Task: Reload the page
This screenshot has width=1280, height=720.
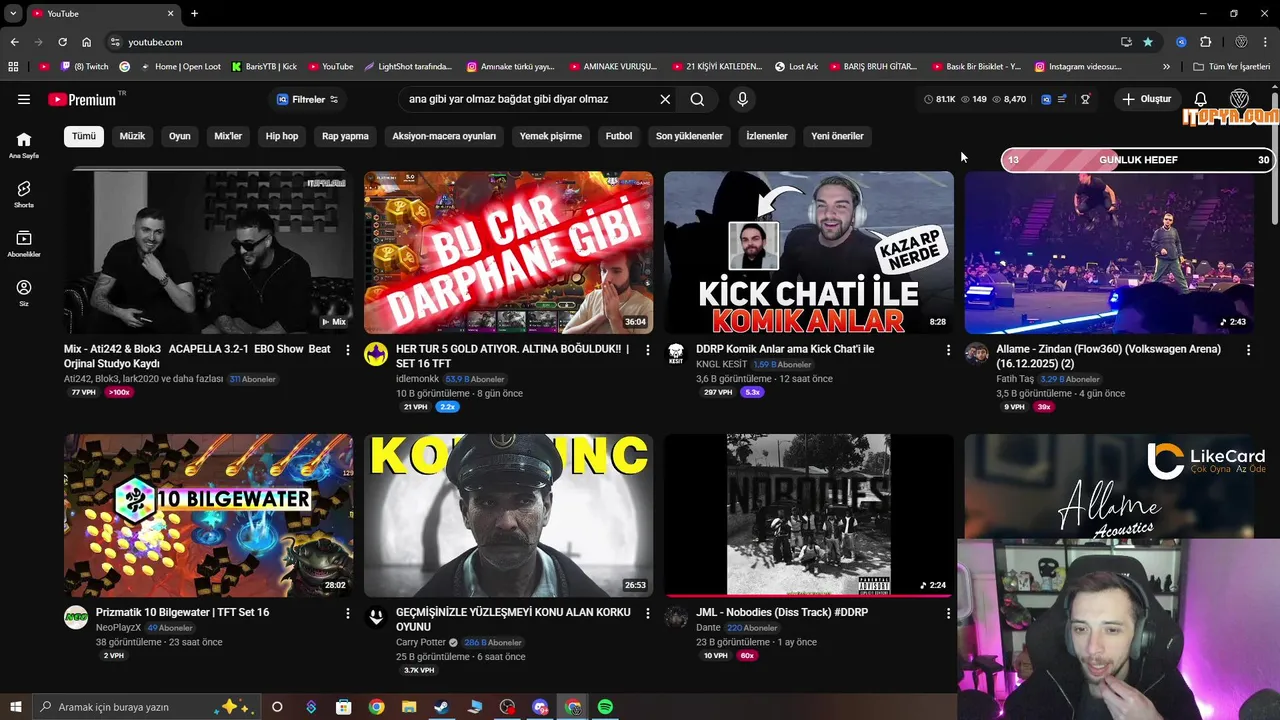Action: coord(62,42)
